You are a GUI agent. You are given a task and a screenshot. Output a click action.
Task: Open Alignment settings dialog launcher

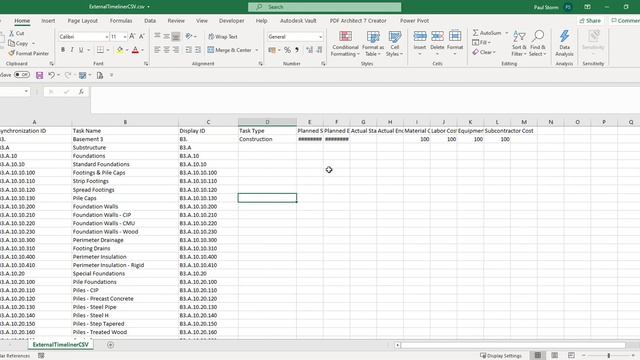(260, 64)
